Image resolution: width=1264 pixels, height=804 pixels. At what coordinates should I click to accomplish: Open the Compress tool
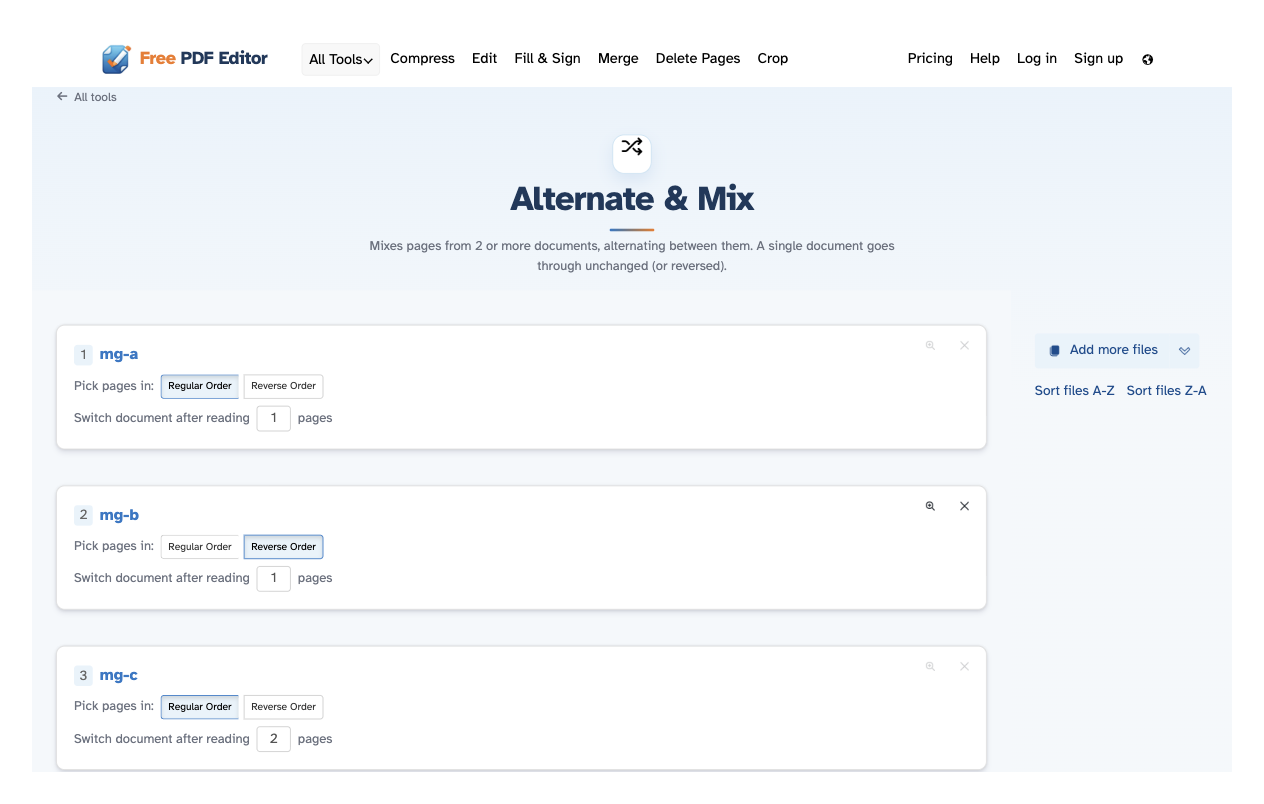tap(422, 59)
